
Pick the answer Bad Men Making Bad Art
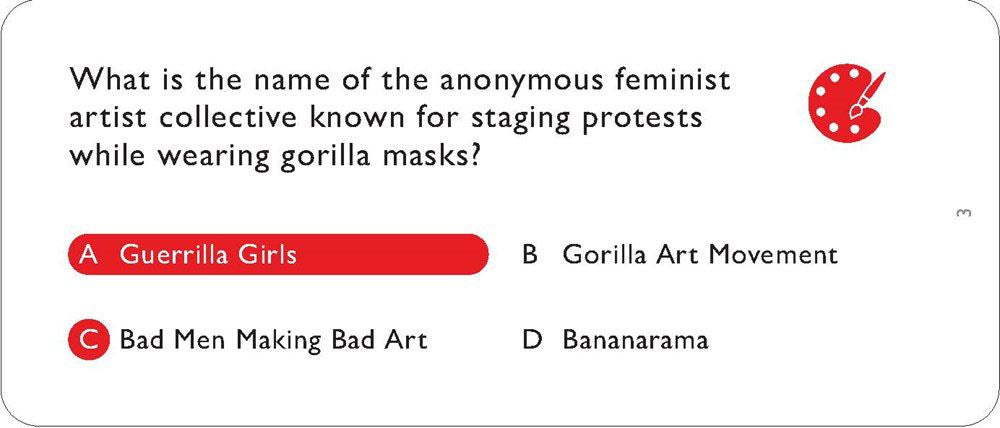272,339
